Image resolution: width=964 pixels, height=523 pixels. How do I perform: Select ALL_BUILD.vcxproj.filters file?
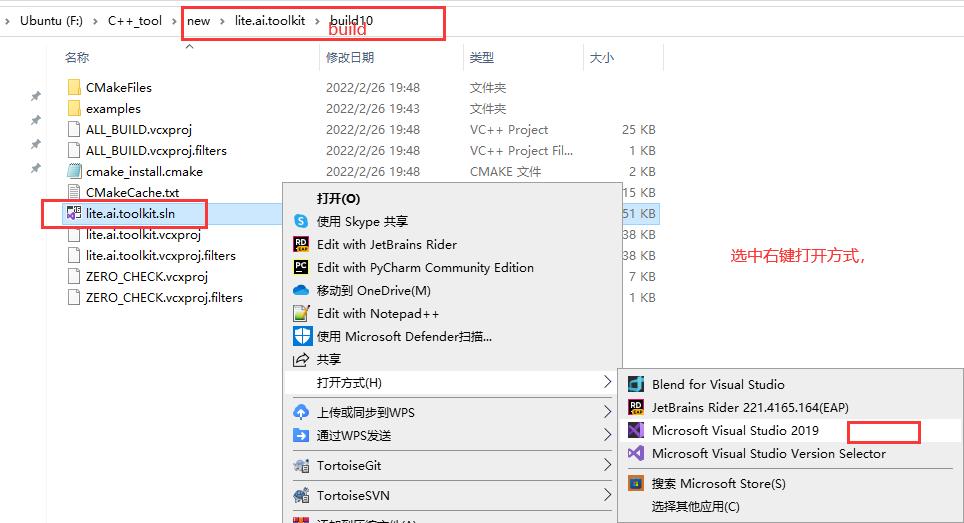click(156, 151)
